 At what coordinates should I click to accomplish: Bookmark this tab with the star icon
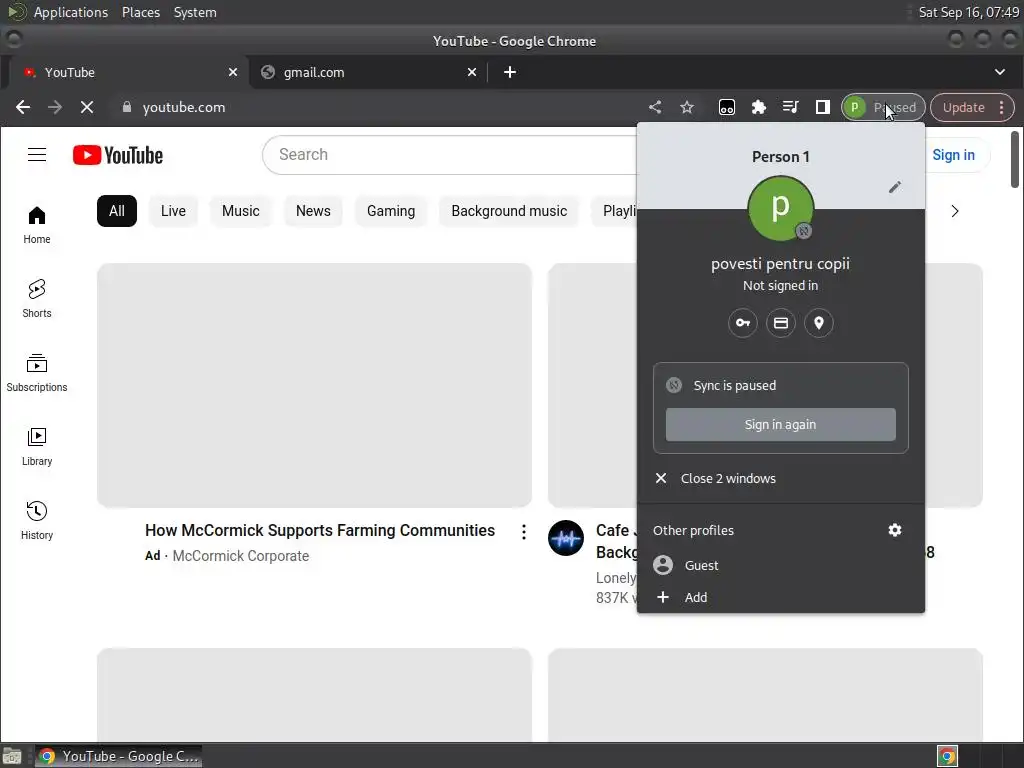(686, 107)
